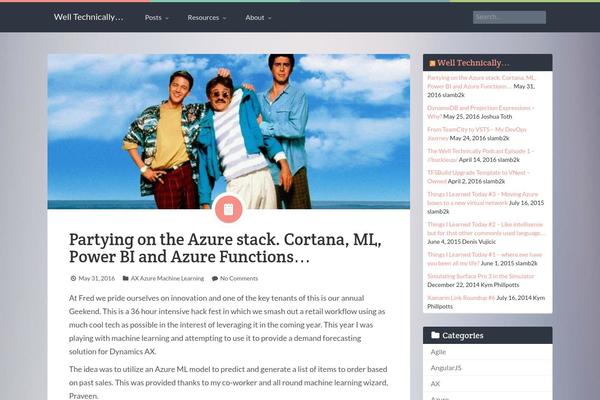Open sidebar post From TeamCity to VSTS
This screenshot has width=600, height=400.
(x=477, y=134)
